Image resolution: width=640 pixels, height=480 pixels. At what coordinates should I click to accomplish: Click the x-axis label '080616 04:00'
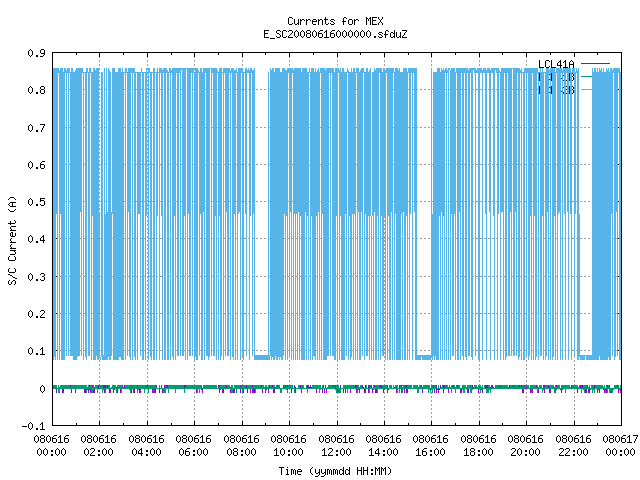pyautogui.click(x=147, y=446)
